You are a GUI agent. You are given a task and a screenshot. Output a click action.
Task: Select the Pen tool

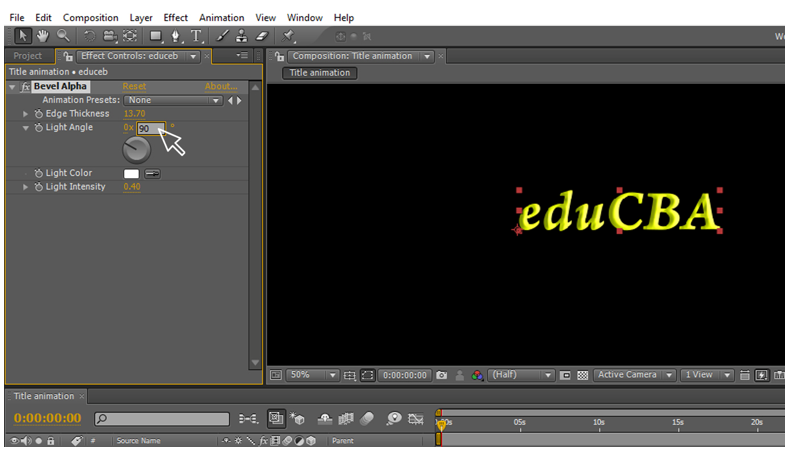(x=175, y=36)
